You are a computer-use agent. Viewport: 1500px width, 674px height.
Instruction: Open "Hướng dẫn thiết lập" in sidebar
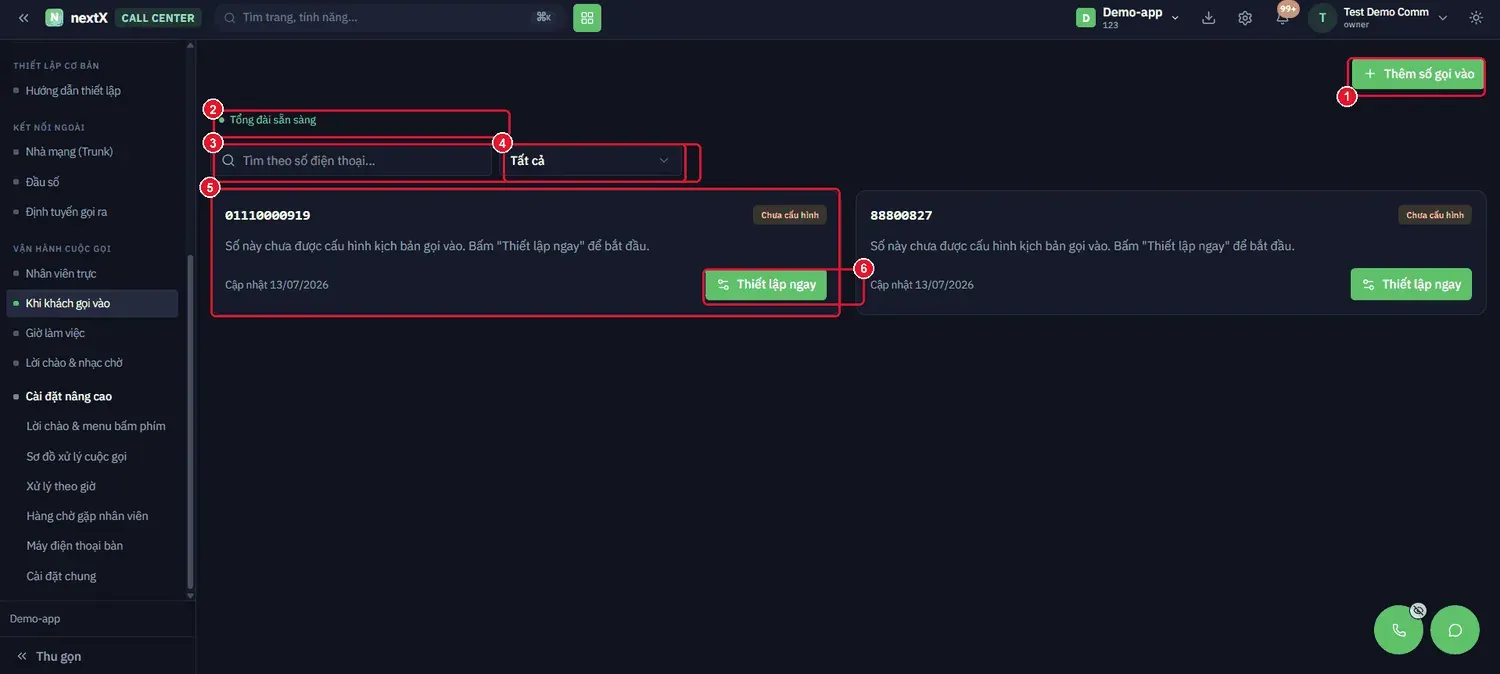(73, 91)
